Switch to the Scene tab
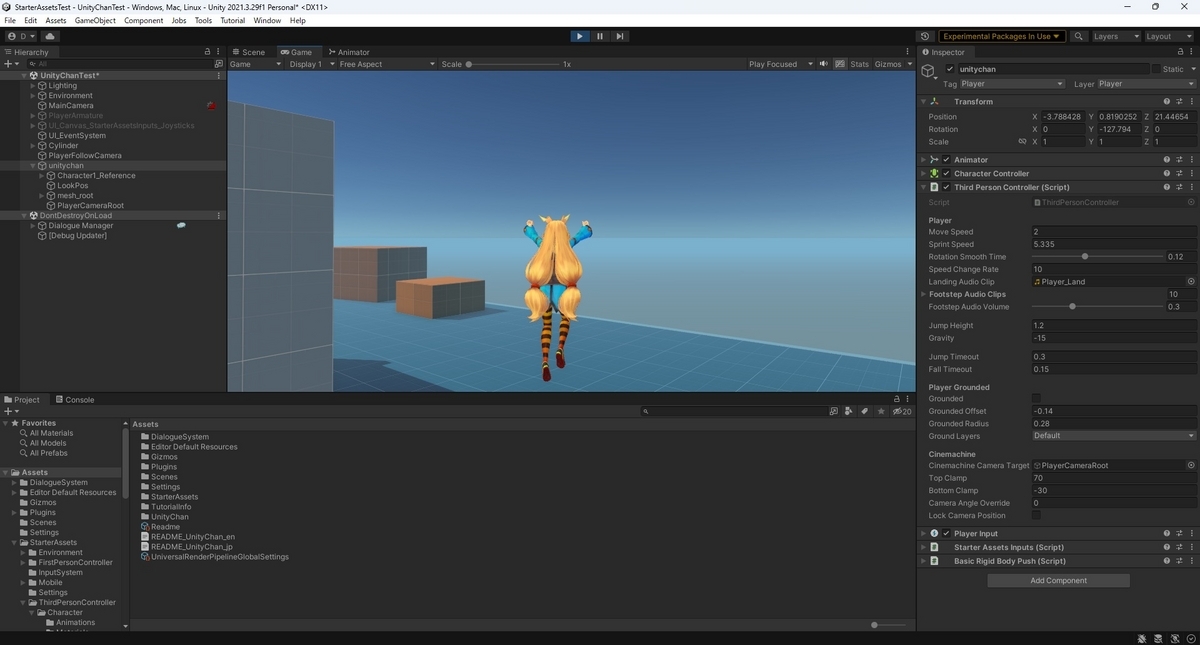 click(249, 52)
